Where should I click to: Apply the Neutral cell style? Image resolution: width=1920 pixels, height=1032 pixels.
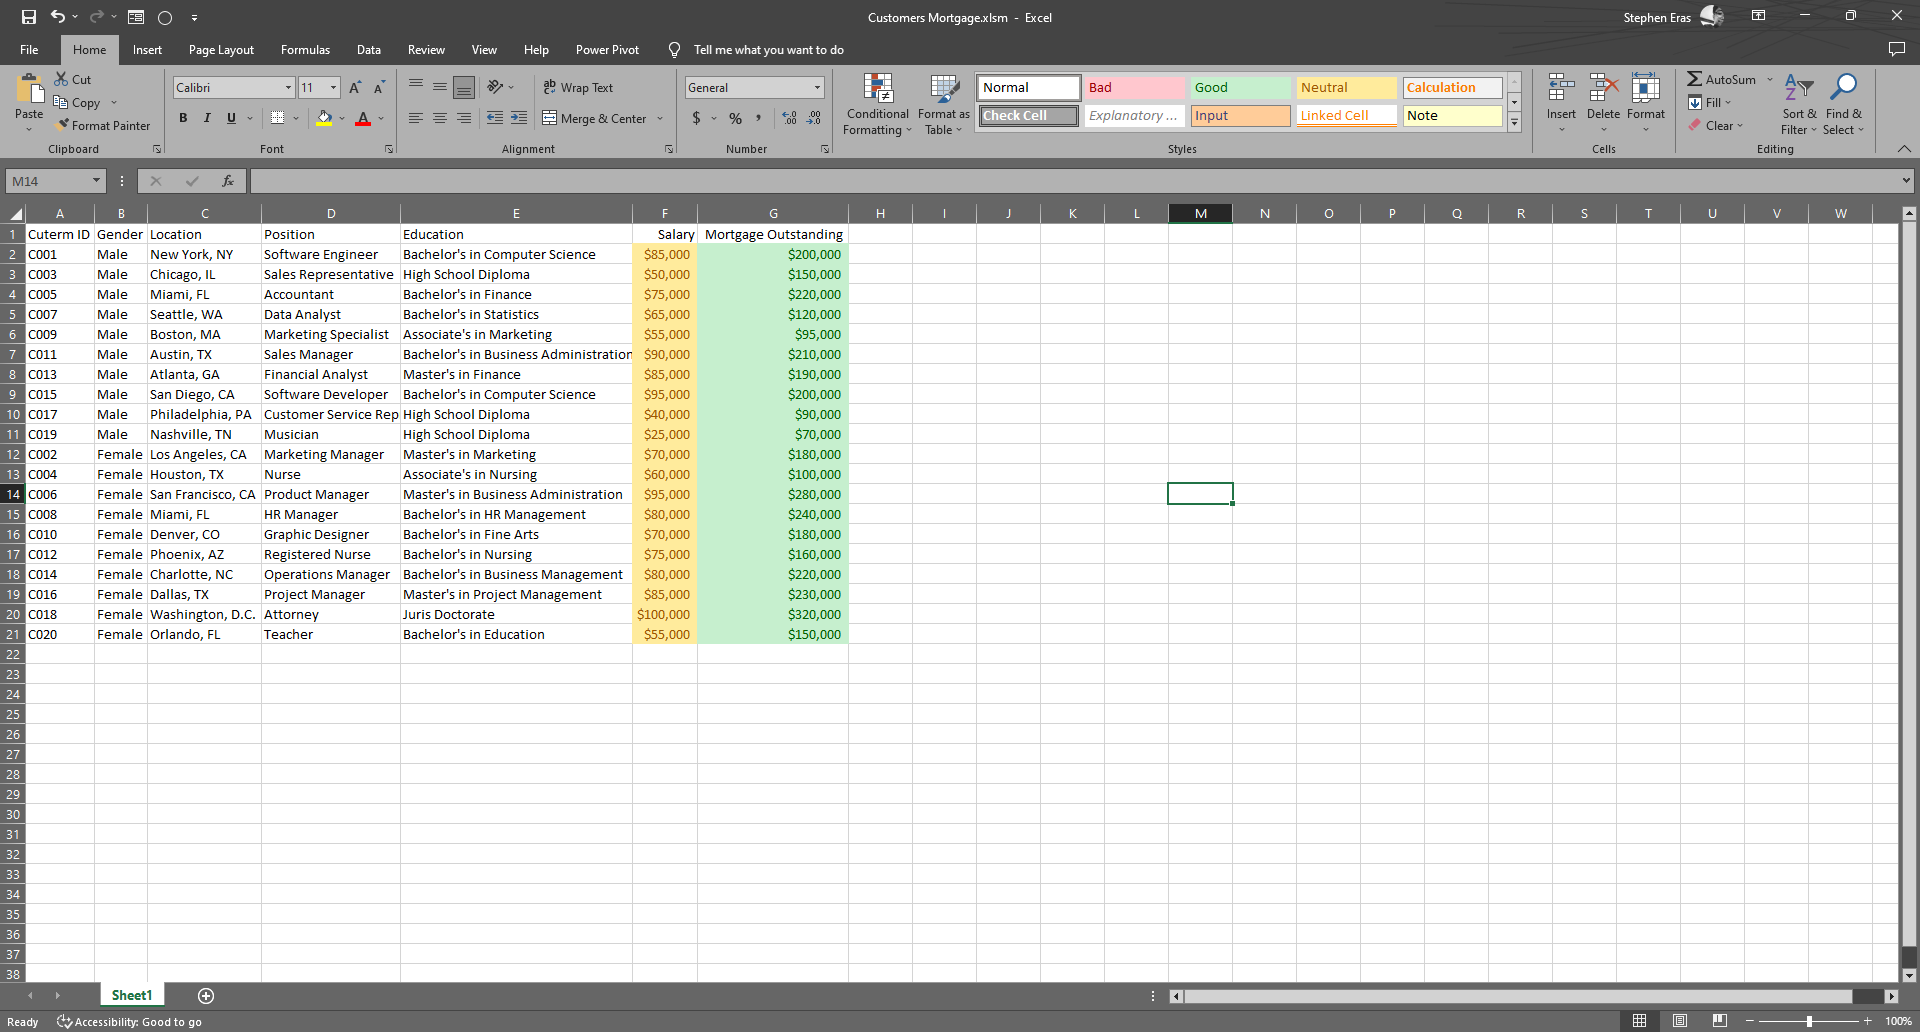(x=1346, y=88)
